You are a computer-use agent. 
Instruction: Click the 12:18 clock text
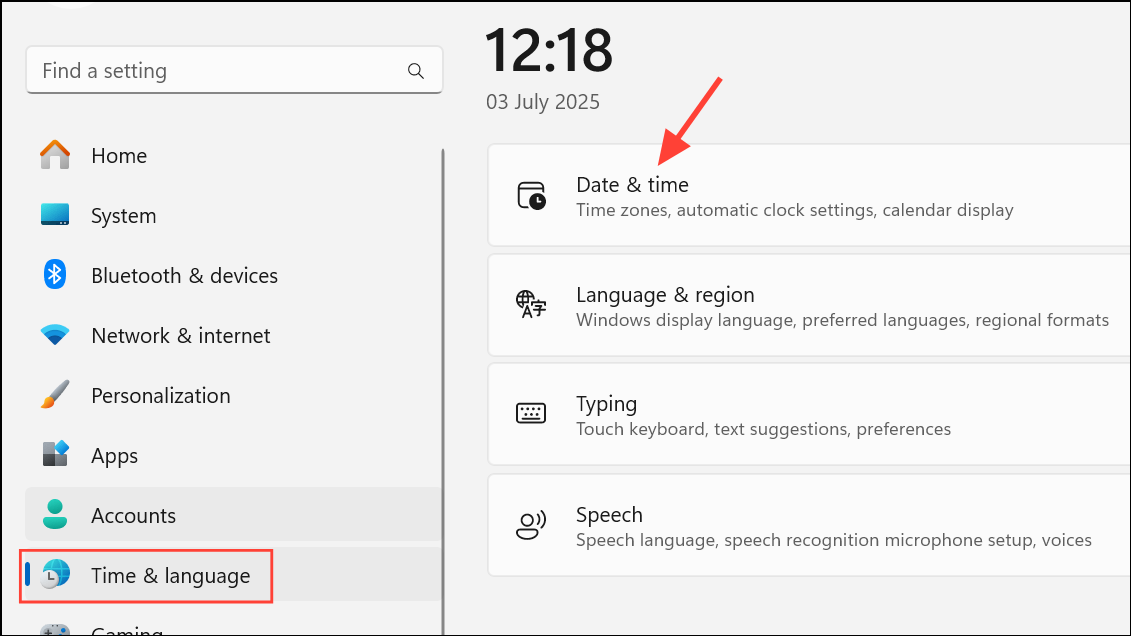[x=548, y=50]
